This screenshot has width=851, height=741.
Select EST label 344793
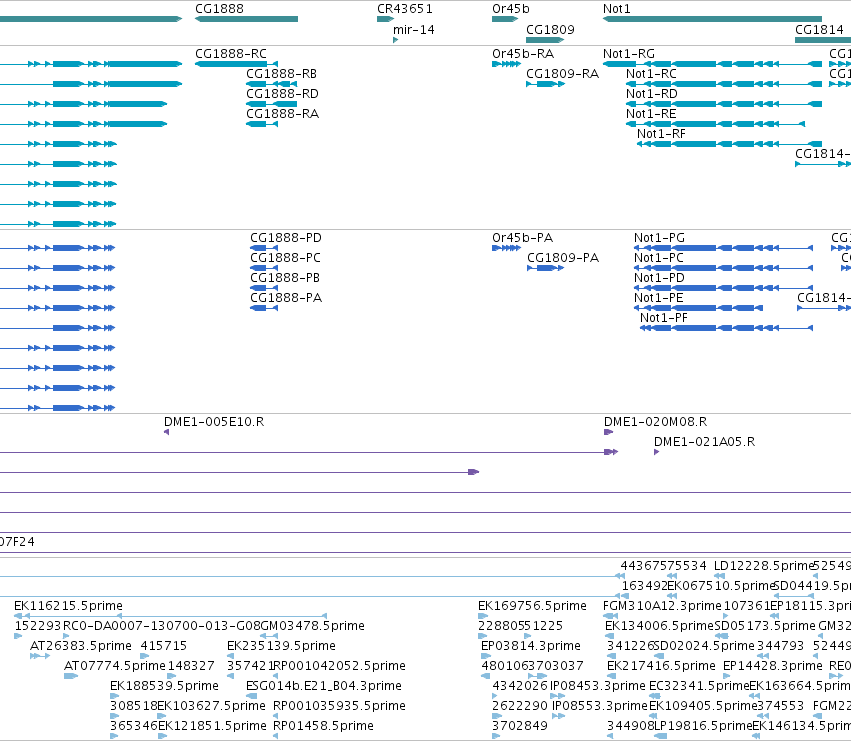(780, 646)
